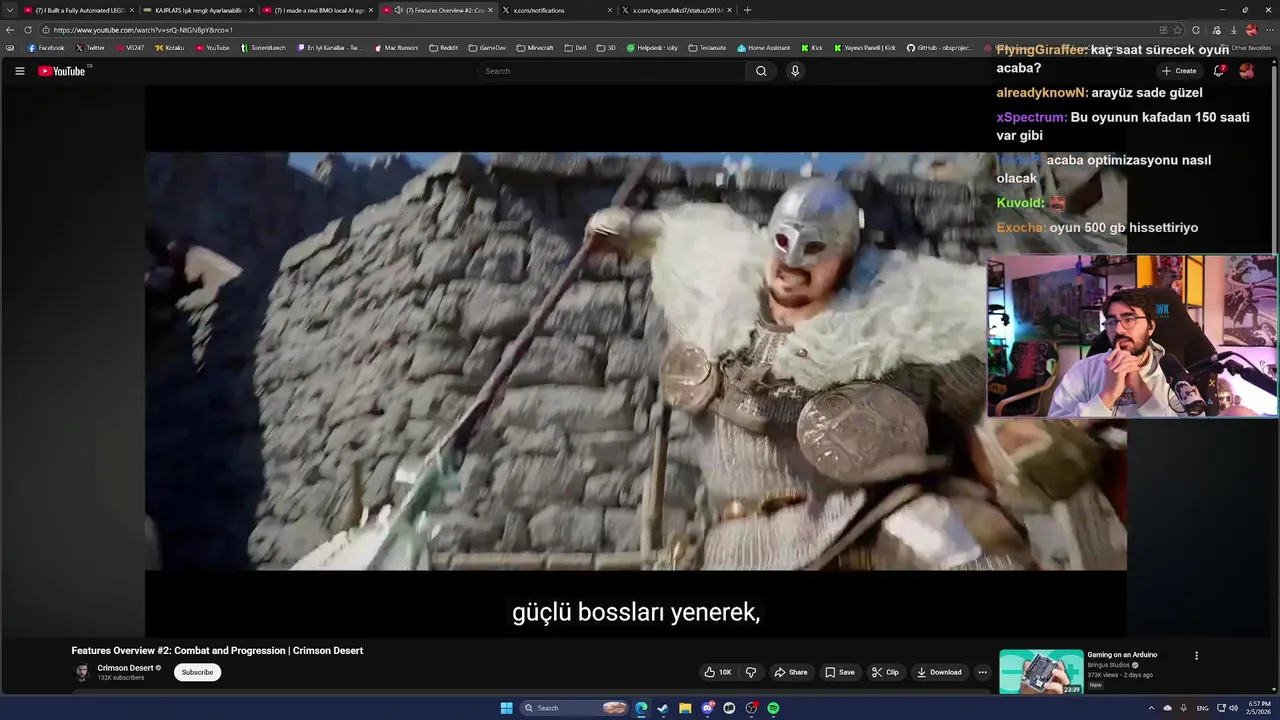The image size is (1280, 720).
Task: Switch to 'I made a real BMO local AI' tab
Action: 318,10
